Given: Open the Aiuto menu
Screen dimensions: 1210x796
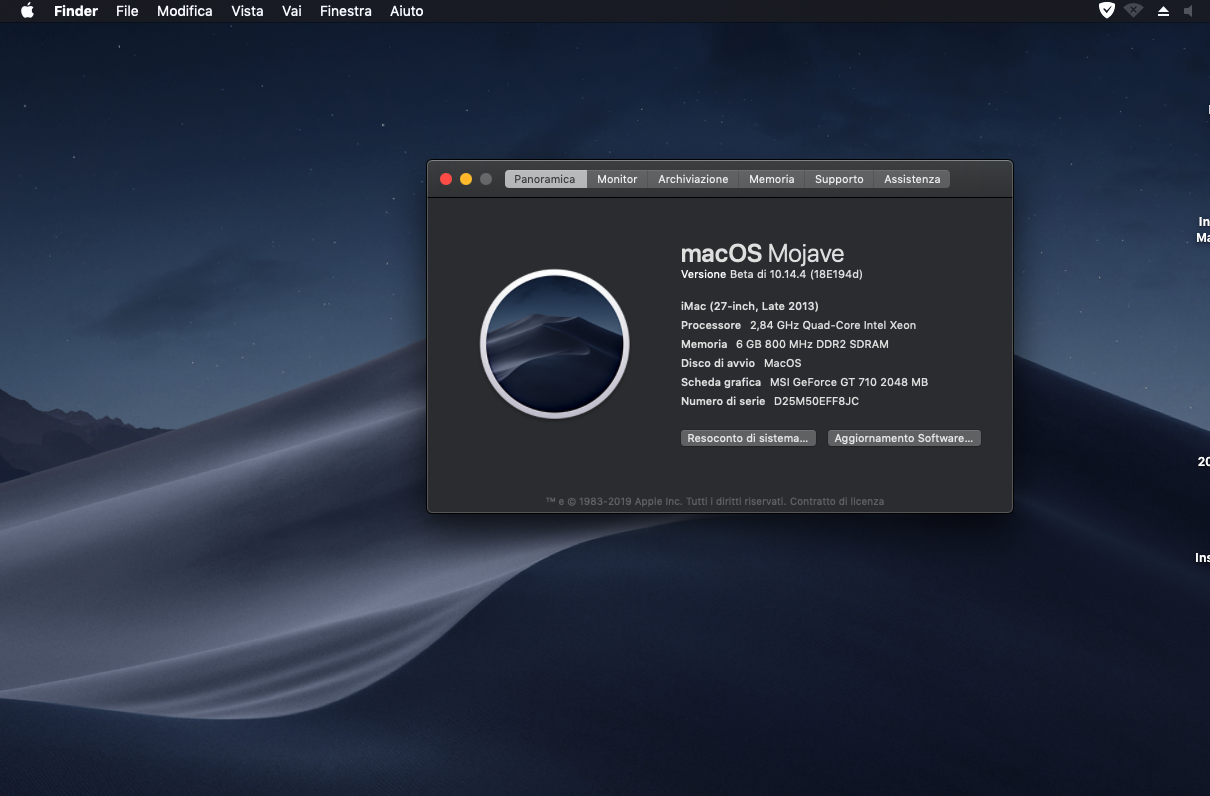Looking at the screenshot, I should click(x=407, y=11).
